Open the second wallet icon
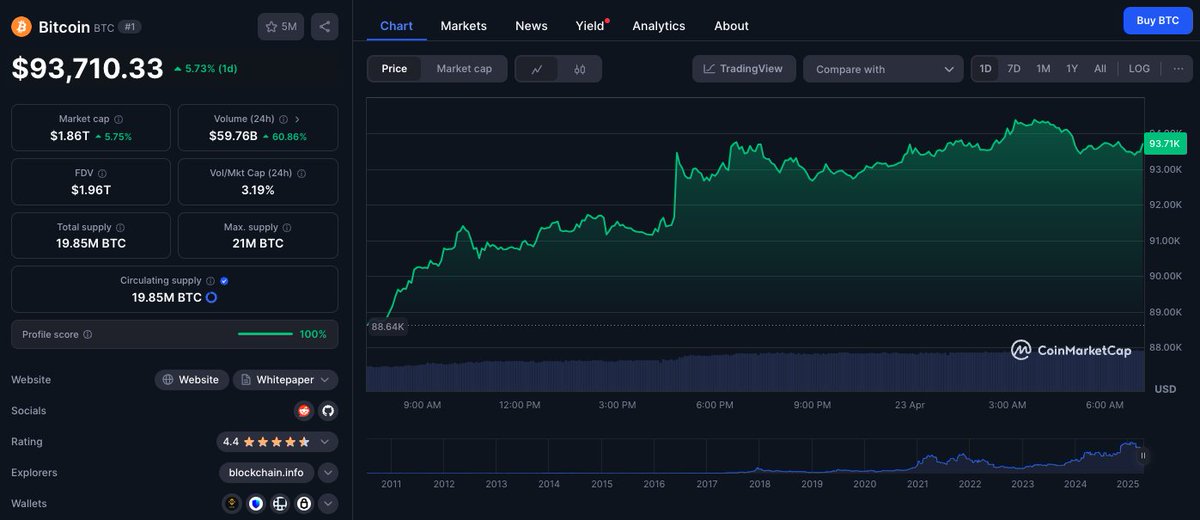This screenshot has width=1200, height=520. [x=256, y=503]
